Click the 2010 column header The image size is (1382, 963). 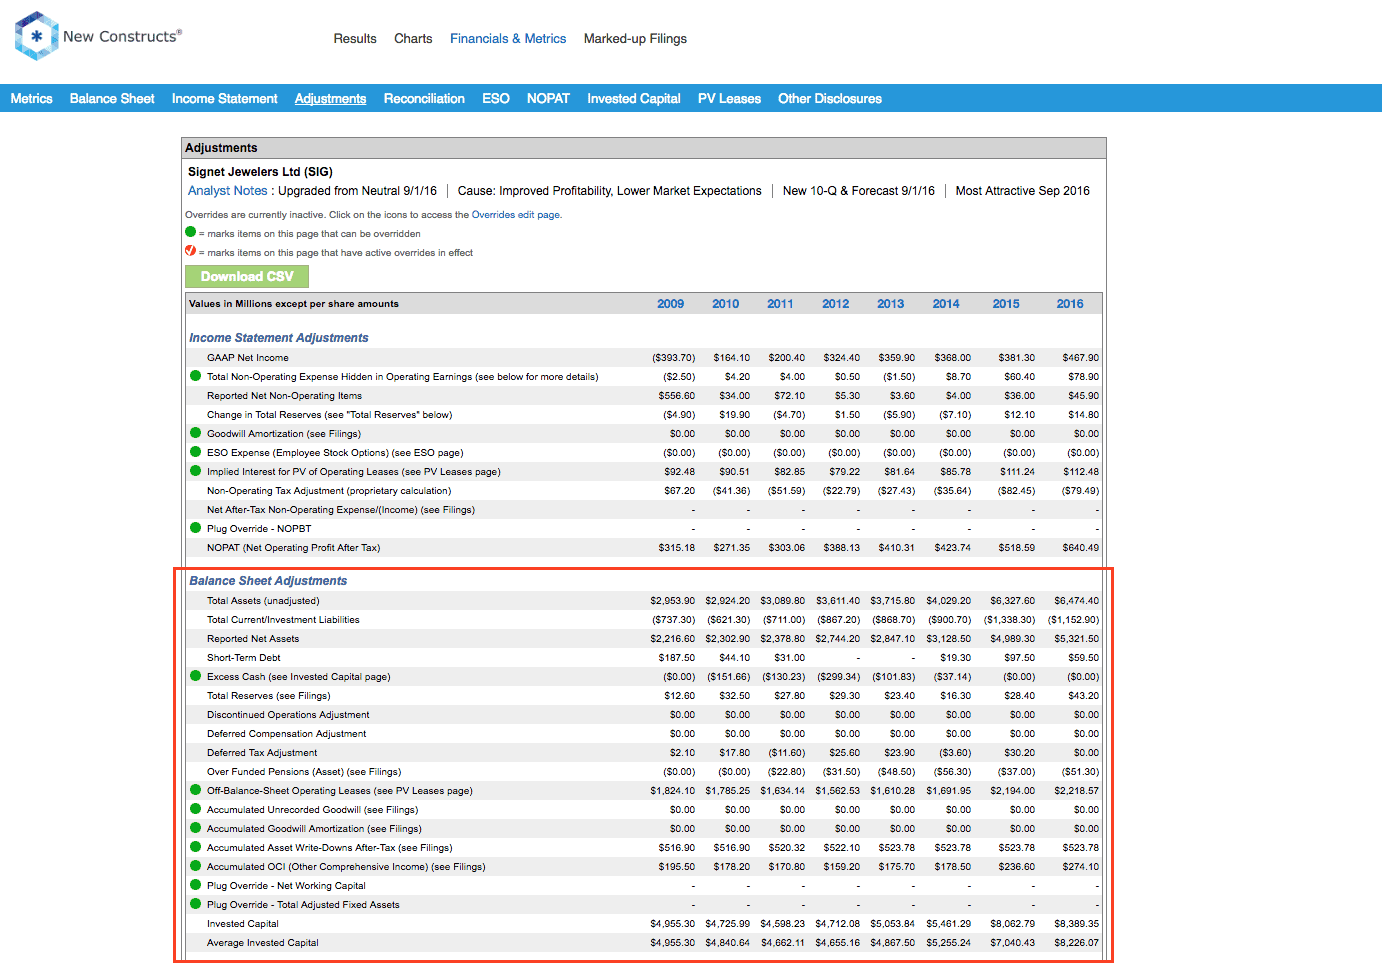tap(725, 304)
